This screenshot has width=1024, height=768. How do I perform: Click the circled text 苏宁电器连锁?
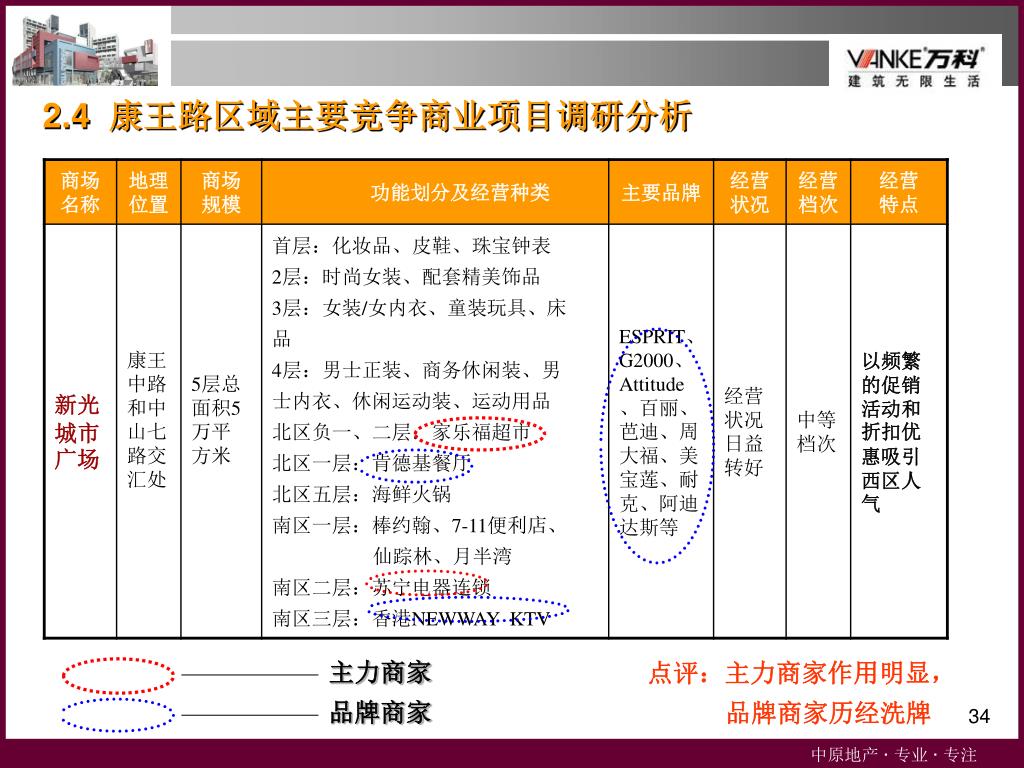[431, 587]
